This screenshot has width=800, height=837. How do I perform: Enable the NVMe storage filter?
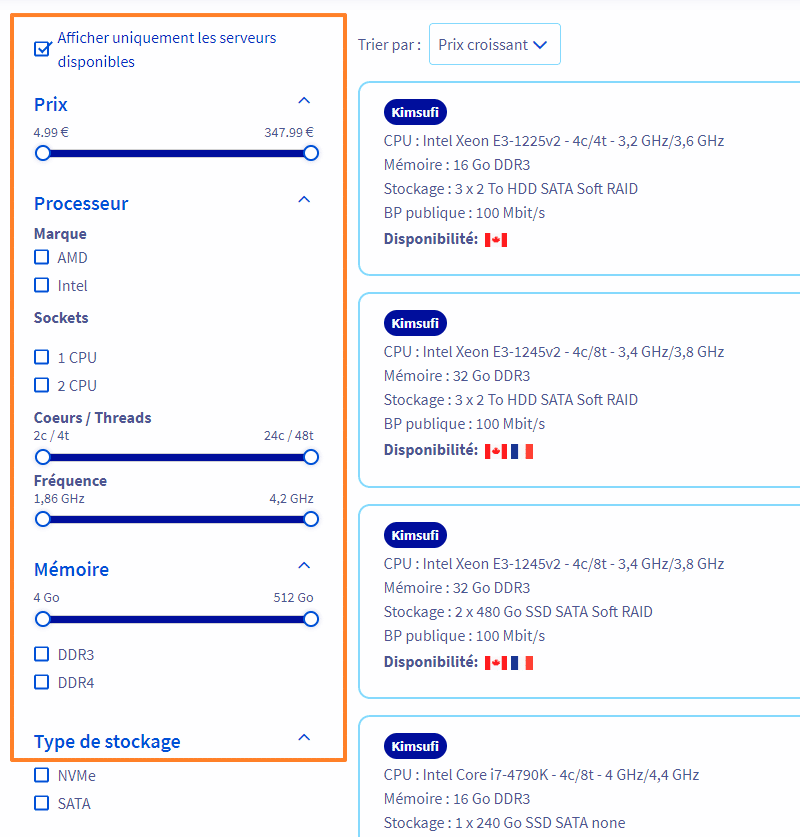pyautogui.click(x=42, y=775)
